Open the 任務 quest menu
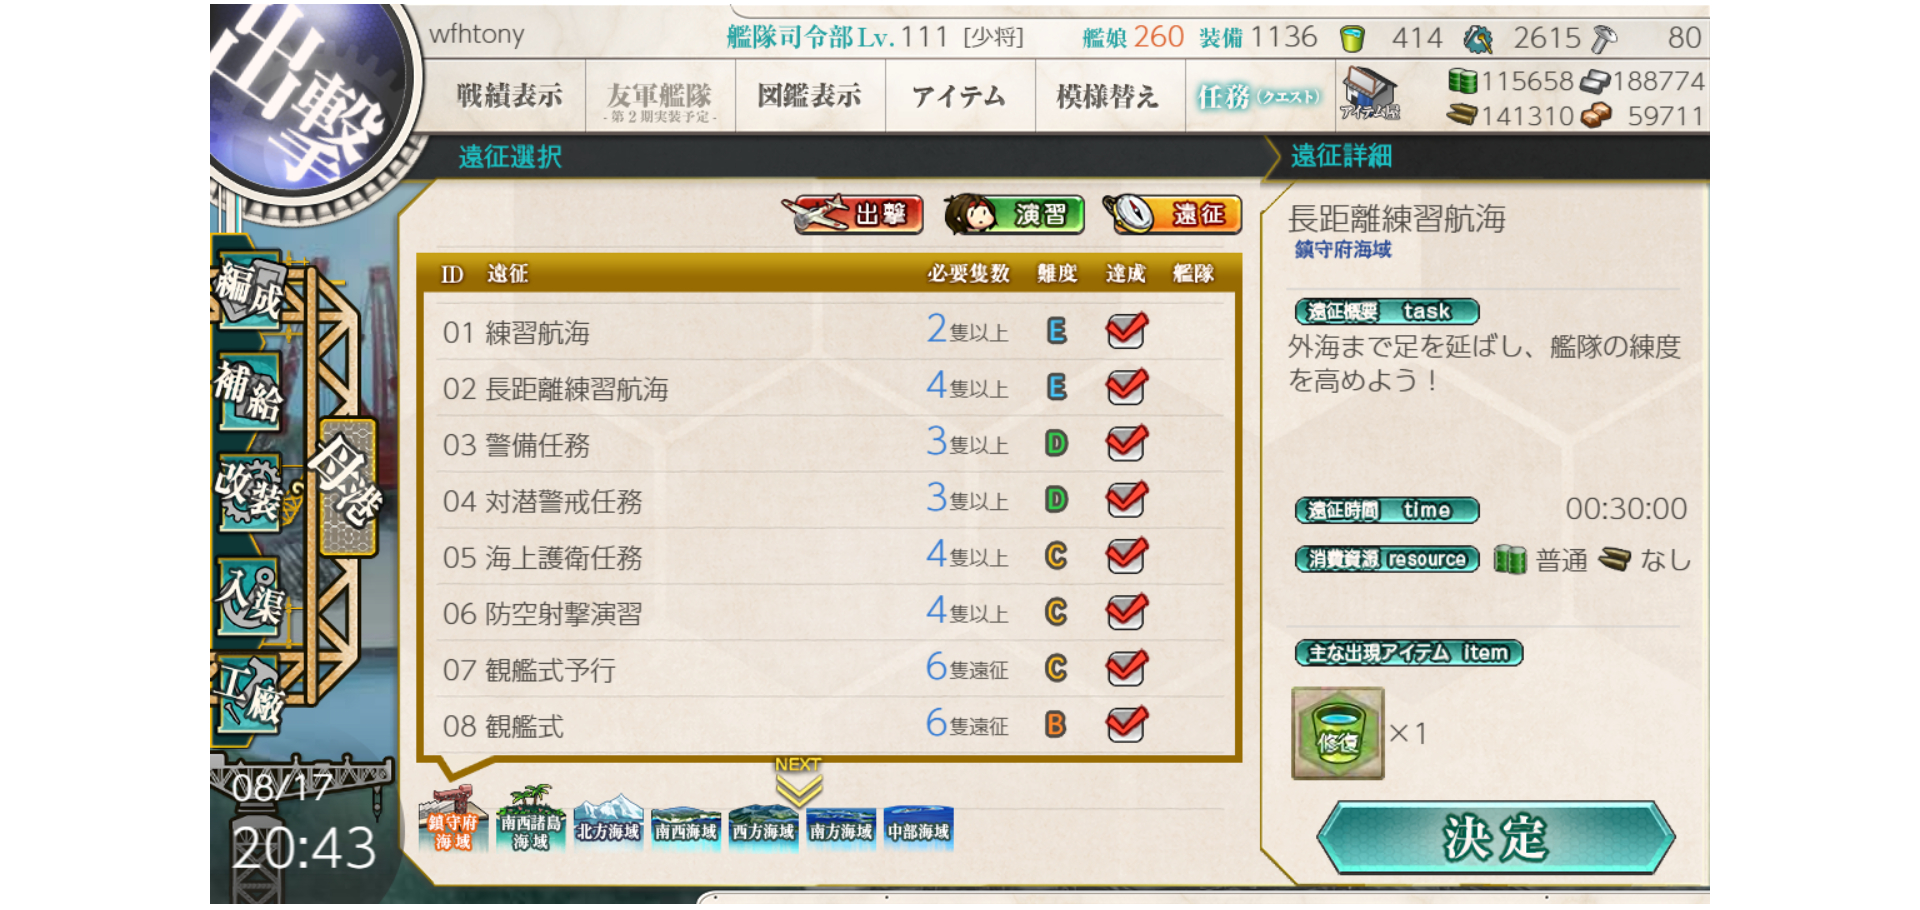The width and height of the screenshot is (1920, 910). click(x=1259, y=96)
